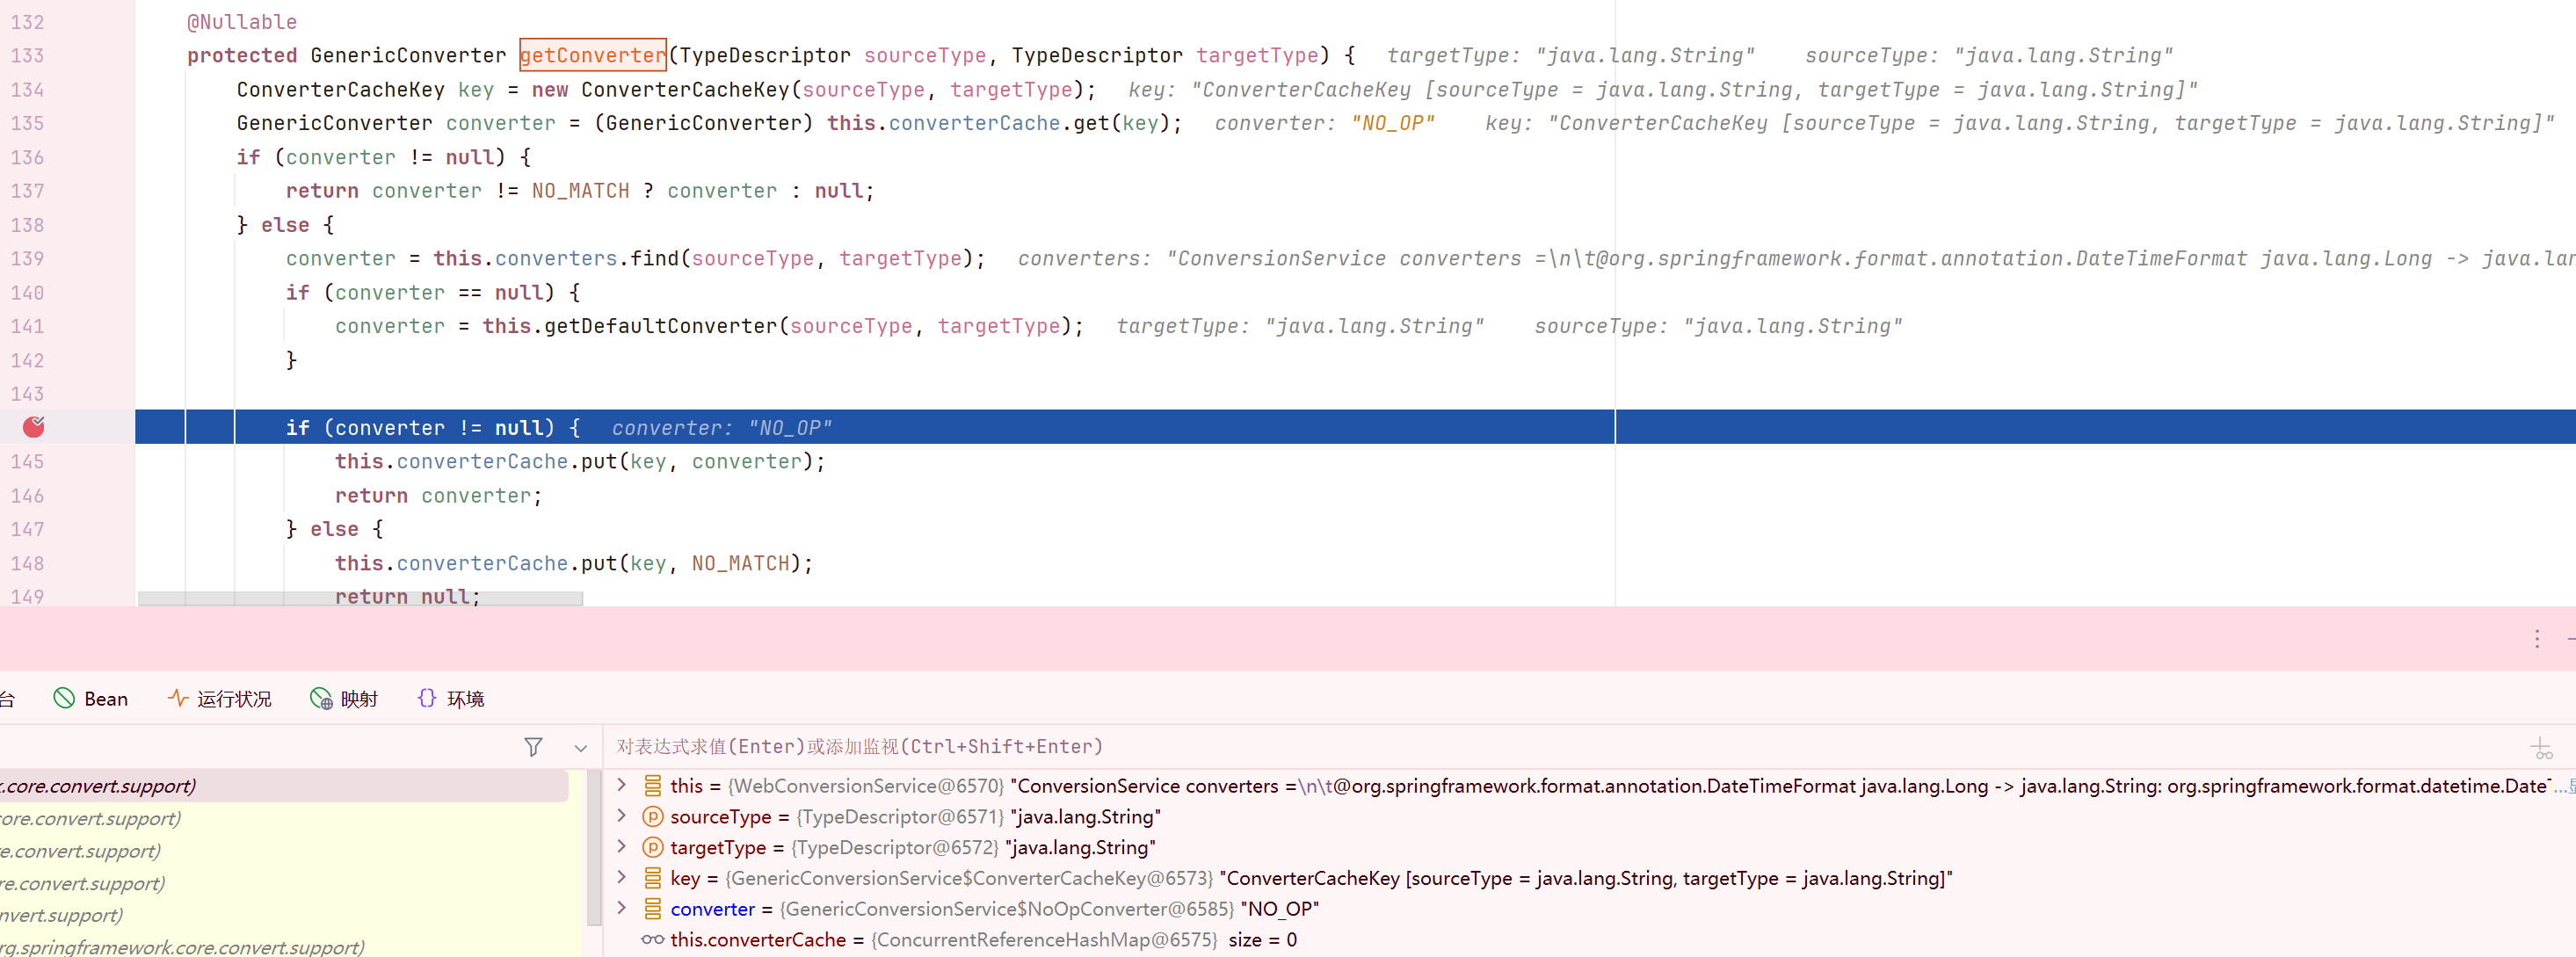Expand the converter NoOpConverter variable
Viewport: 2576px width, 957px height.
[x=622, y=908]
